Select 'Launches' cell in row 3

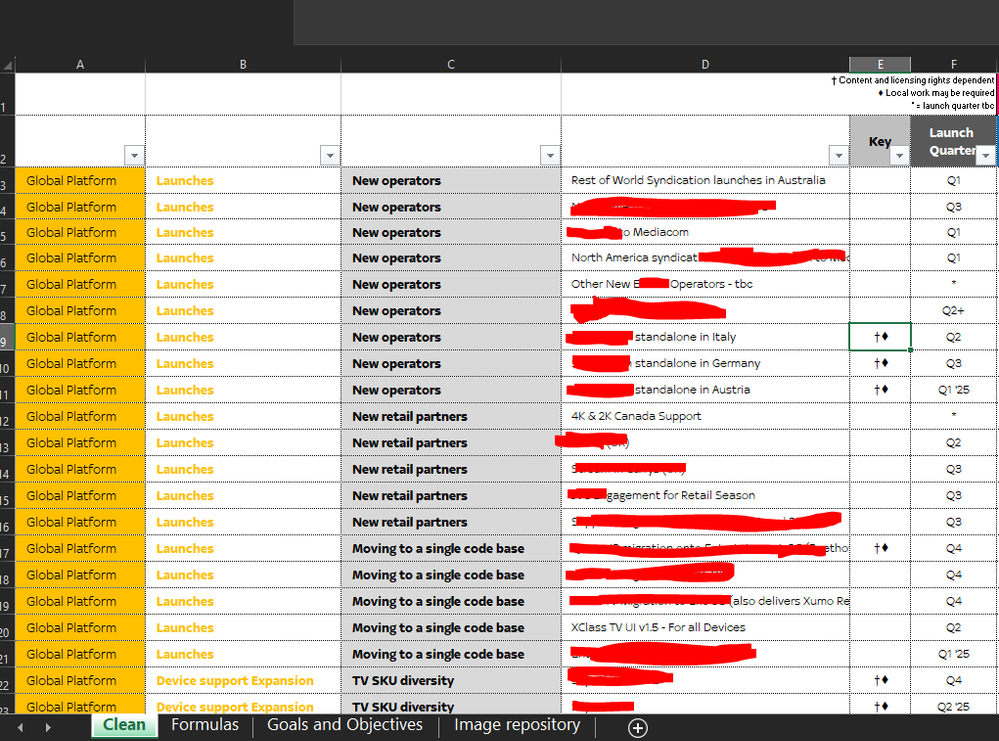(243, 181)
